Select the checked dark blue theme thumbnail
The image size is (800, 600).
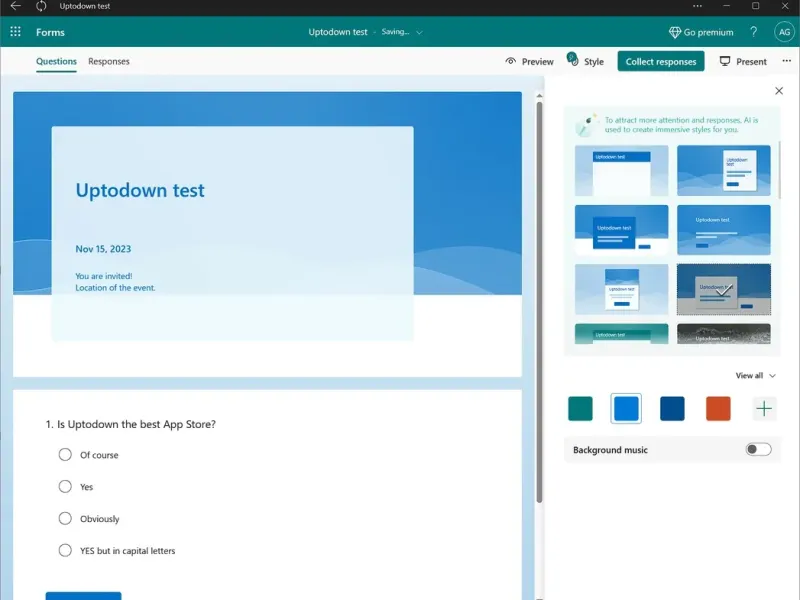tap(723, 289)
